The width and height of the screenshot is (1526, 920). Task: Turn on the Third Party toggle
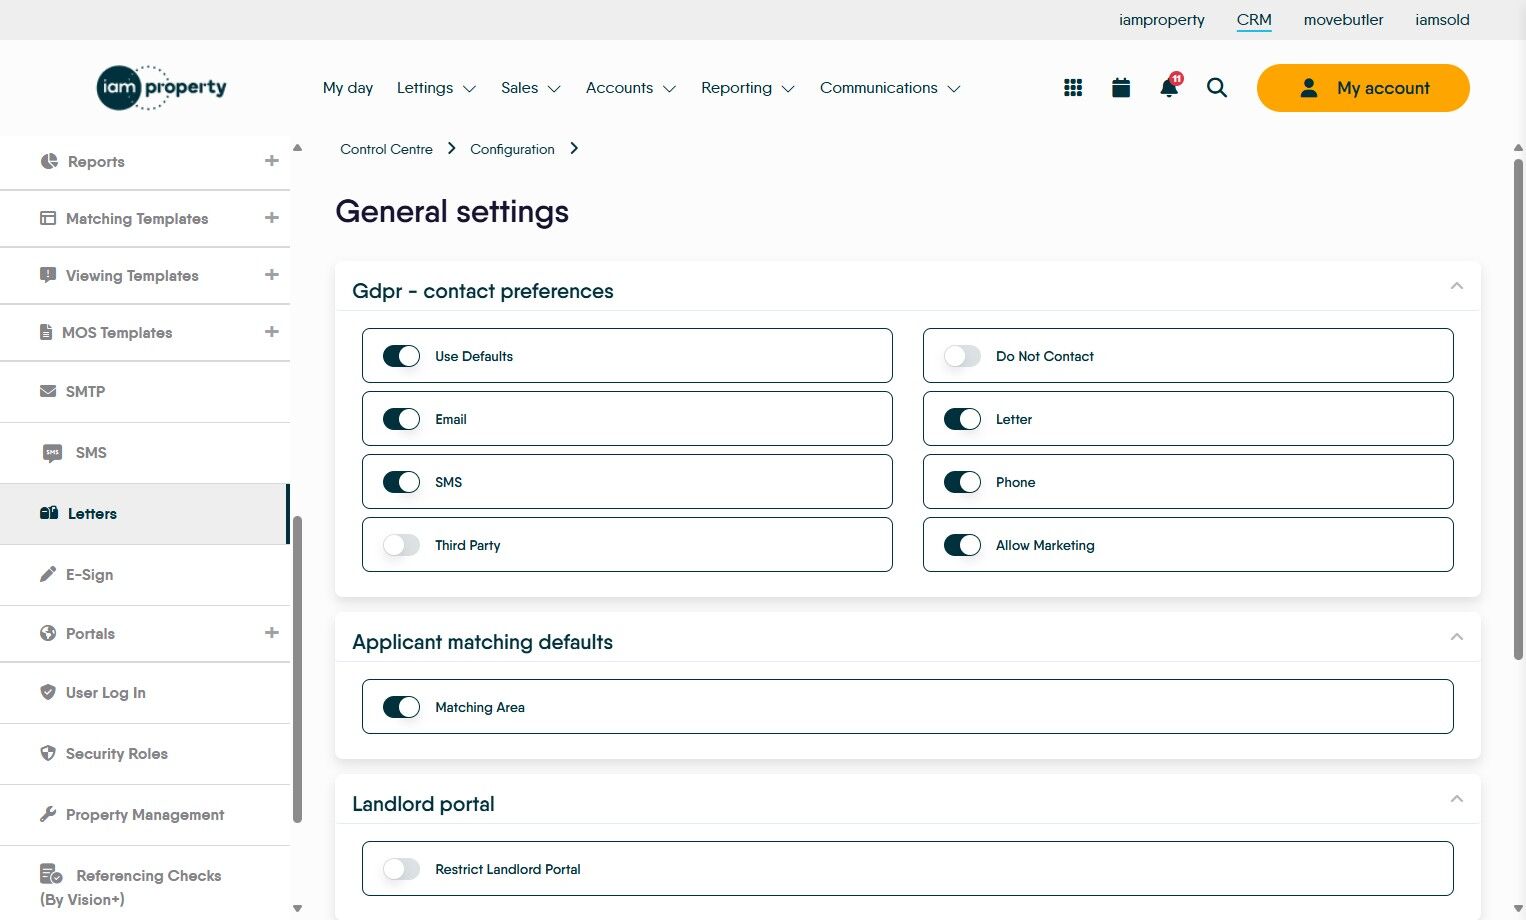coord(401,545)
